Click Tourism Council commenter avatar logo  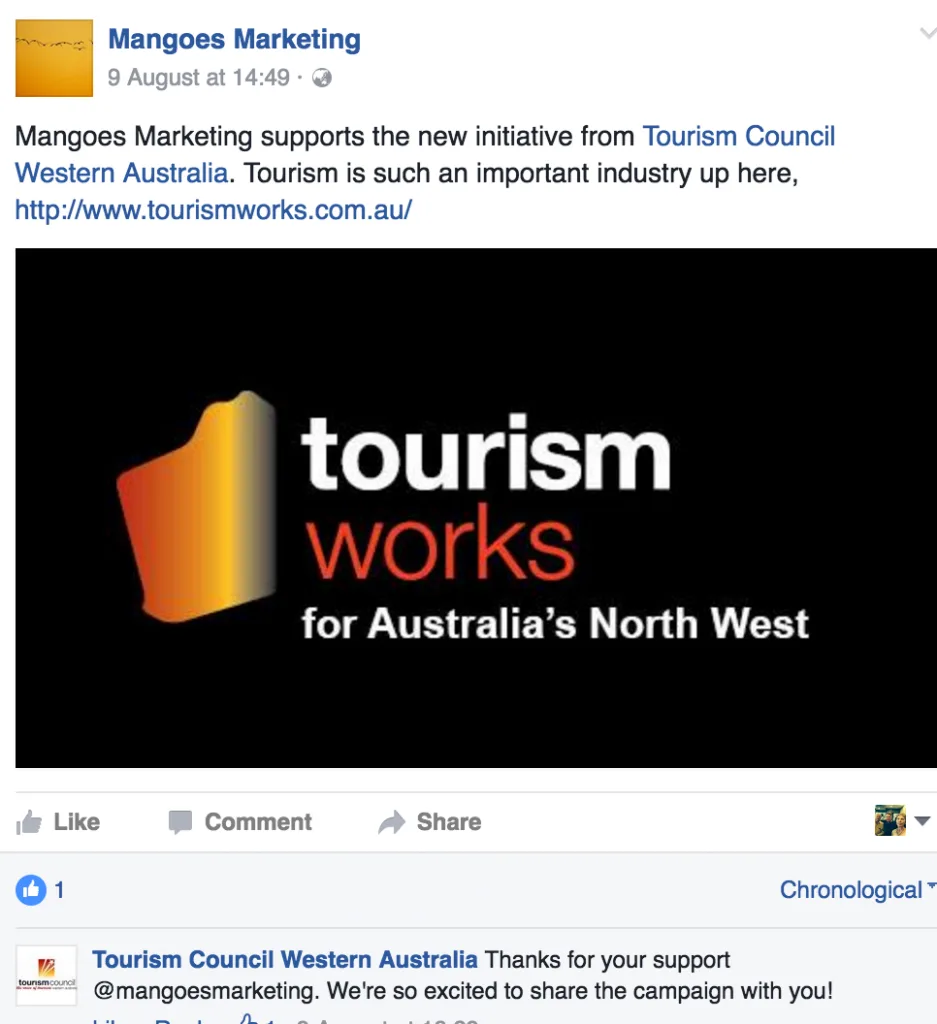(x=46, y=976)
